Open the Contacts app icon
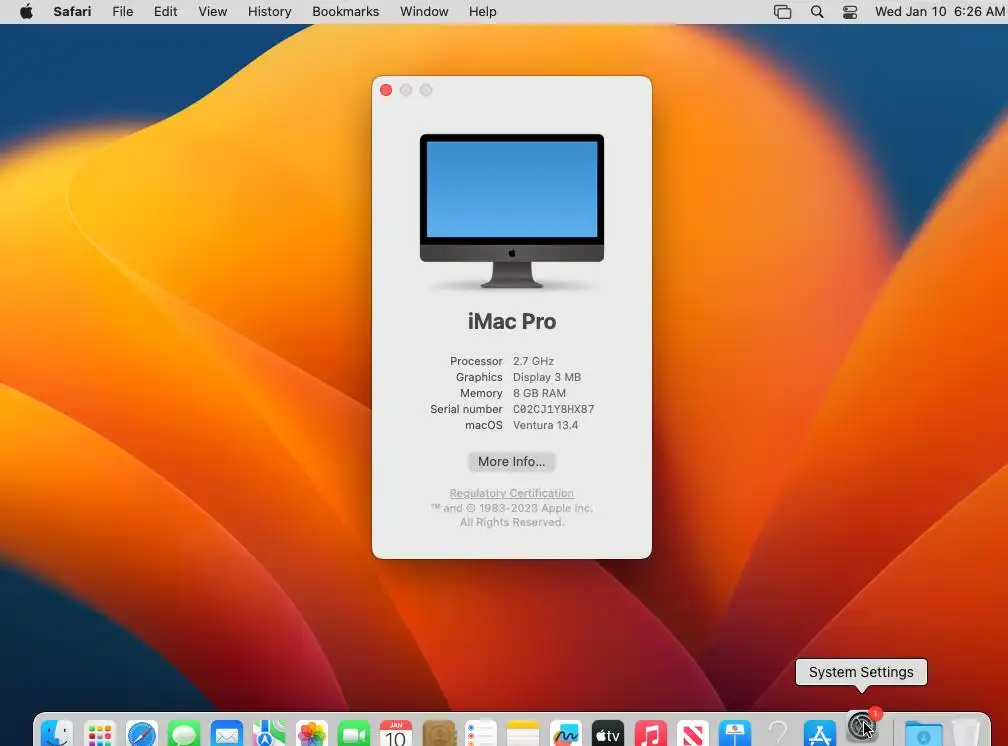Screen dimensions: 1008x746 [x=439, y=734]
